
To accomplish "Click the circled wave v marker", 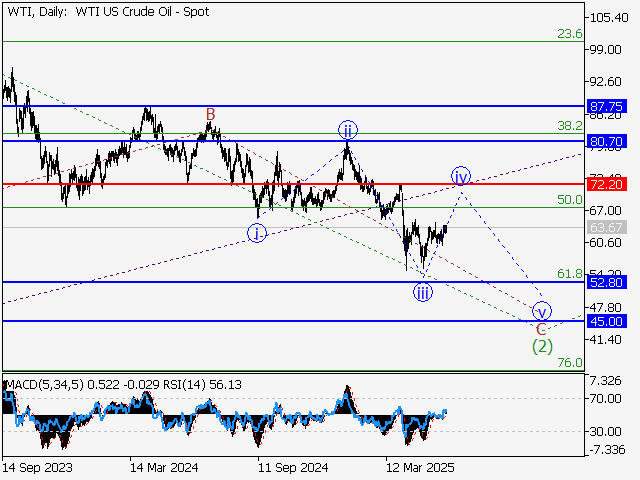I will 541,310.
